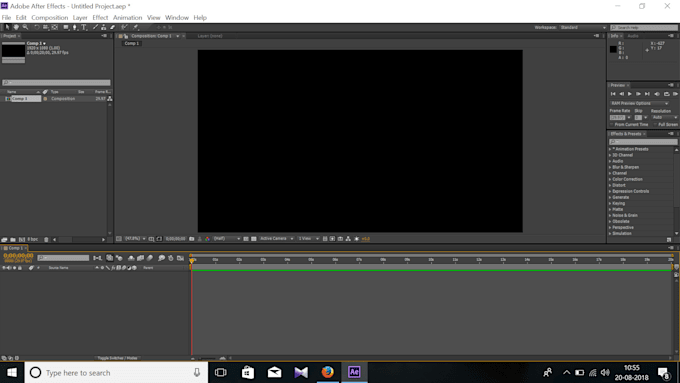Jump to last frame in Preview panel

pyautogui.click(x=647, y=94)
